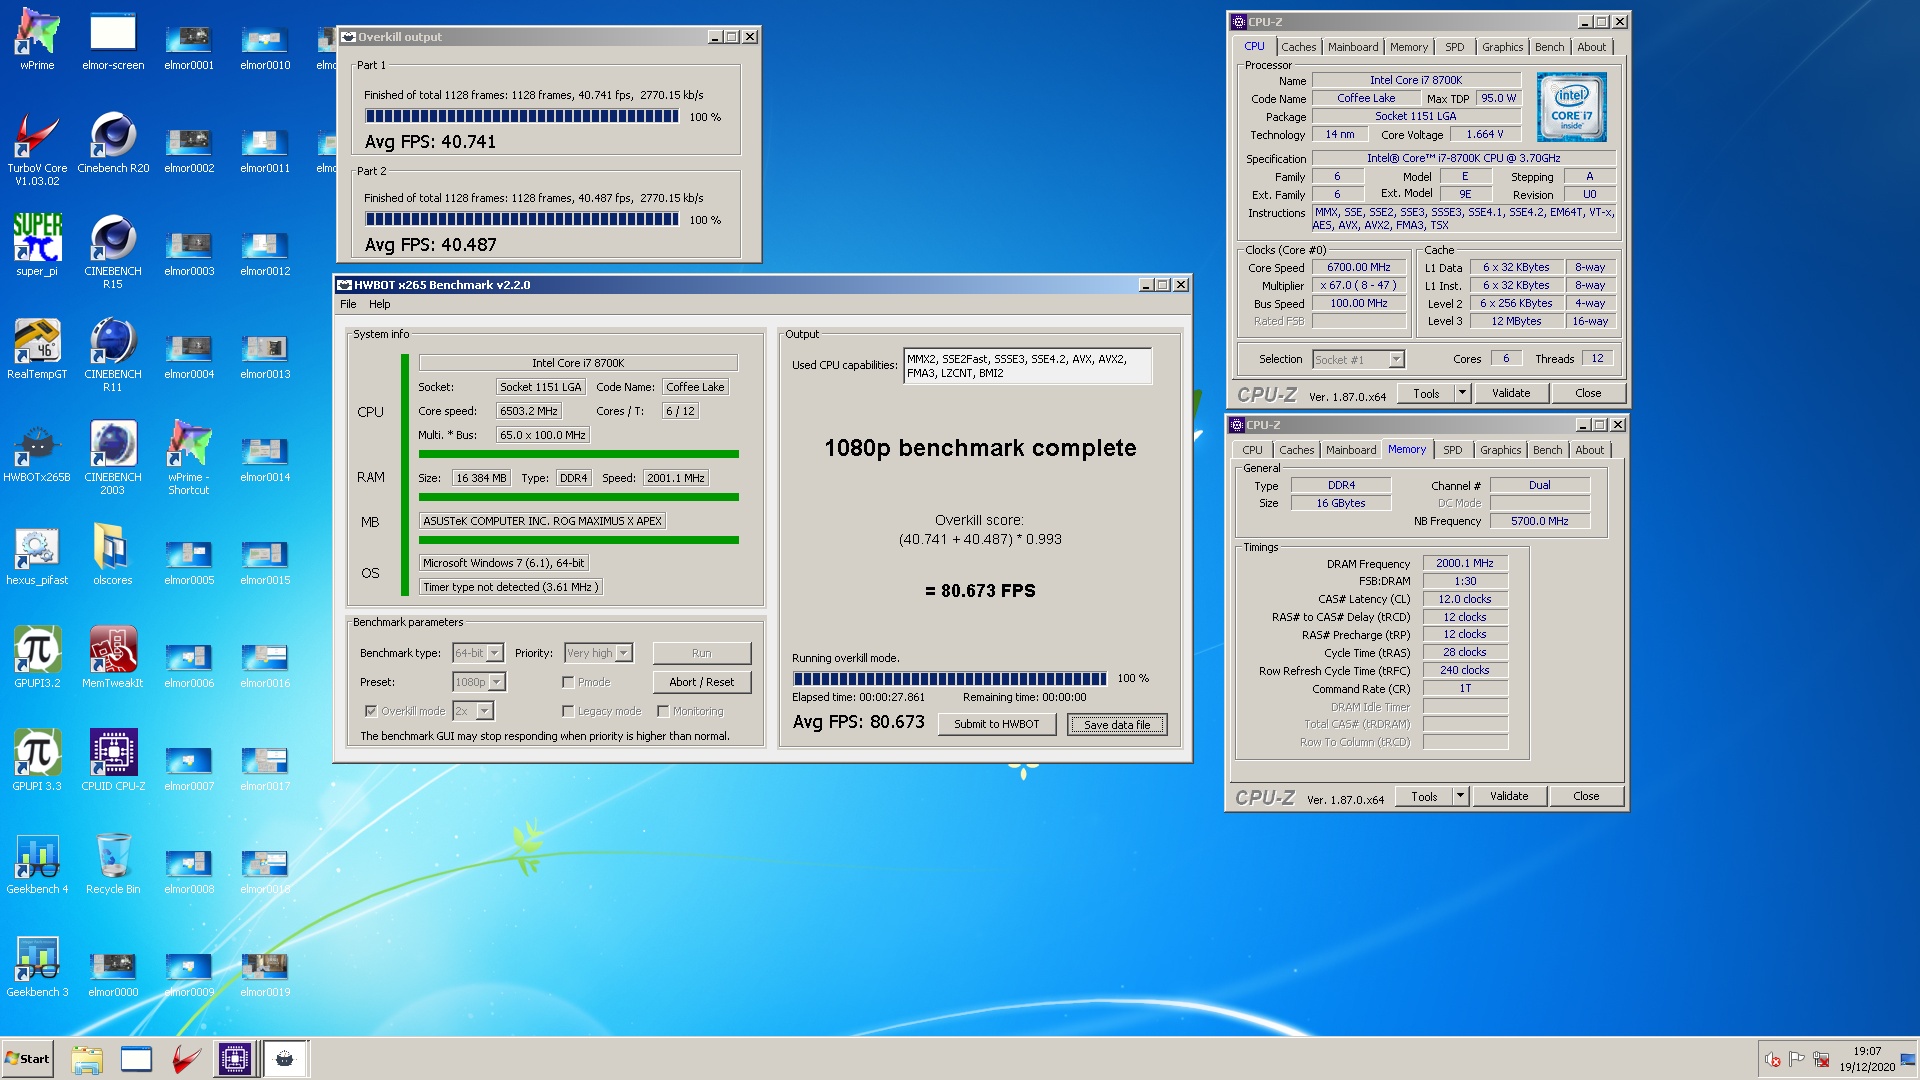Toggle Overkill mode checkbox
This screenshot has width=1920, height=1080.
click(371, 711)
